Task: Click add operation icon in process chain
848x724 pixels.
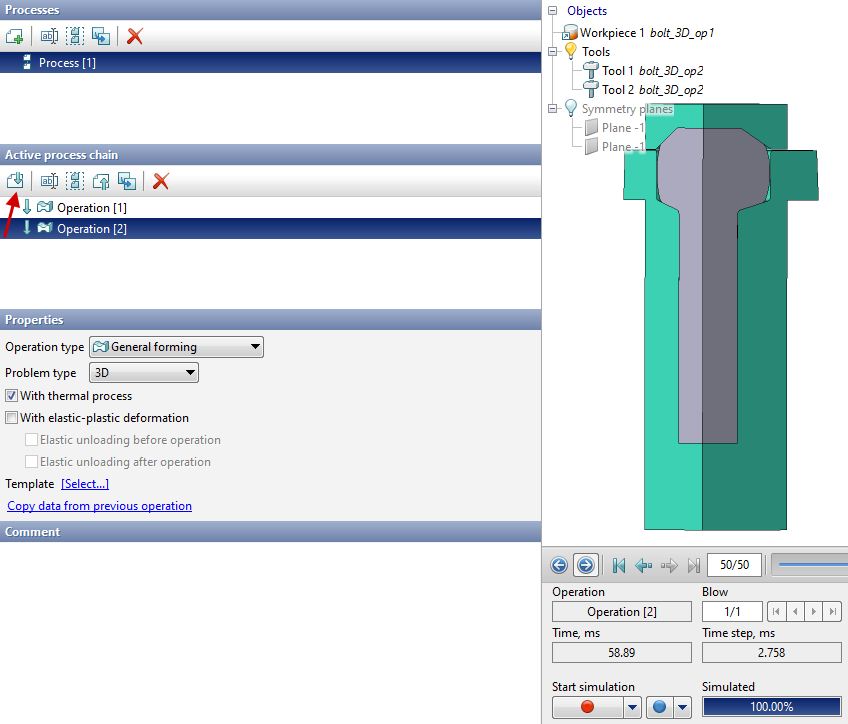Action: point(14,181)
